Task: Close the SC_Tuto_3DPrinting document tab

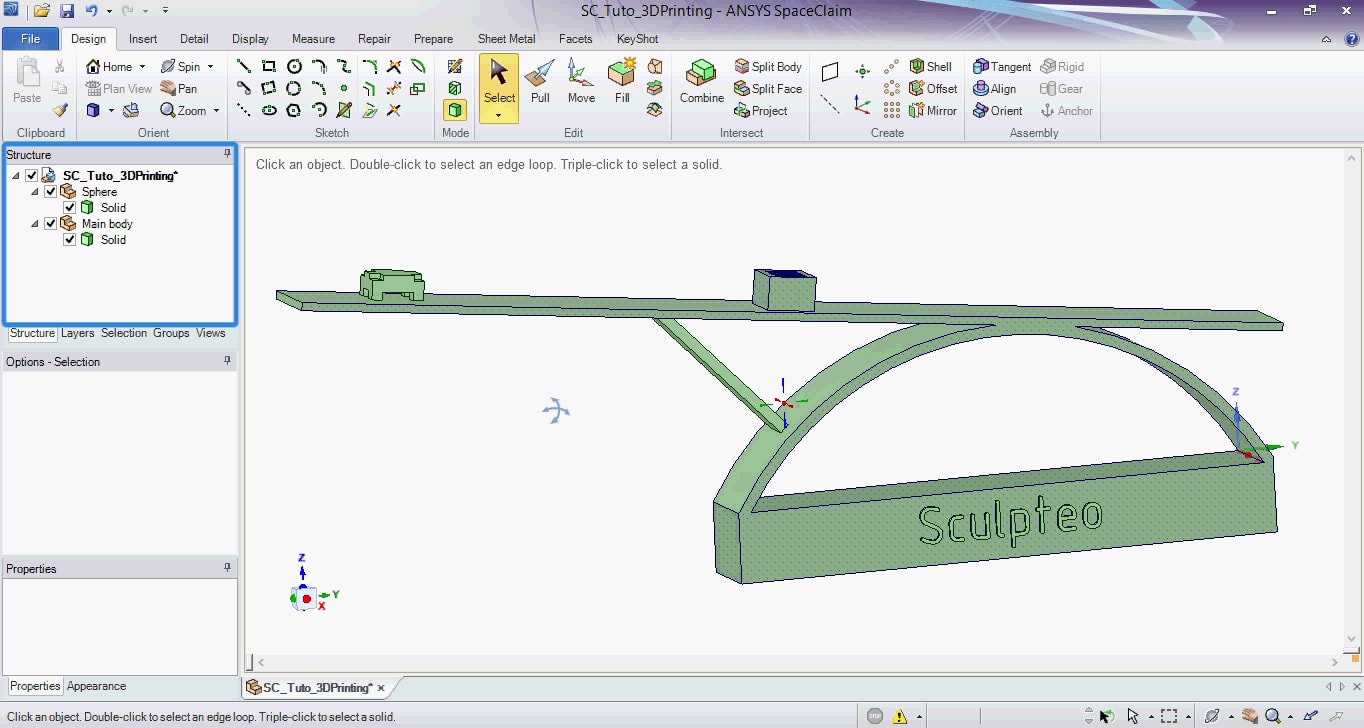Action: 381,688
